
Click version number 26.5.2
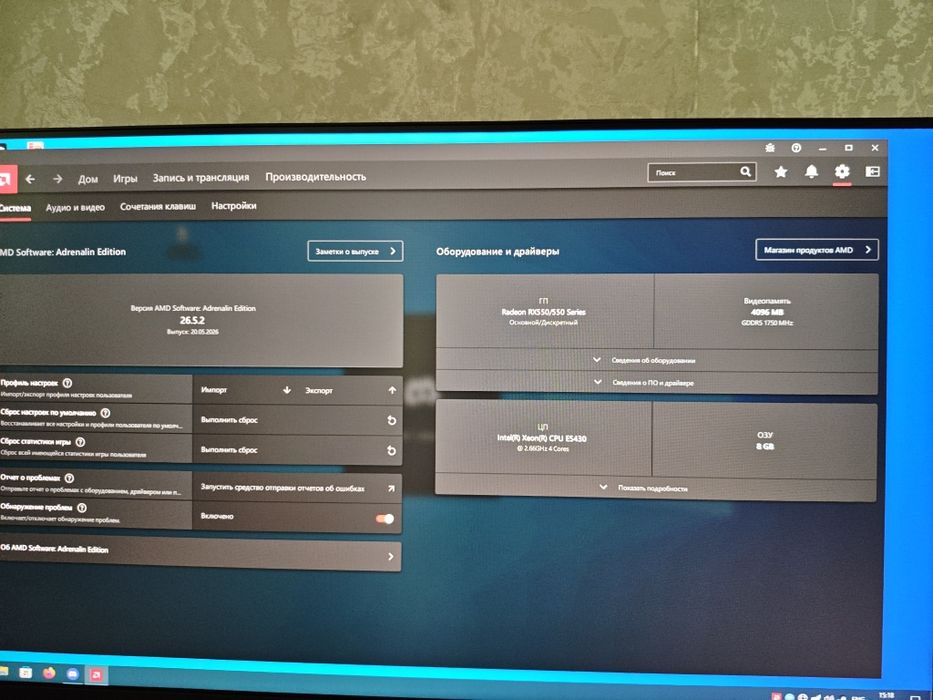pyautogui.click(x=192, y=320)
